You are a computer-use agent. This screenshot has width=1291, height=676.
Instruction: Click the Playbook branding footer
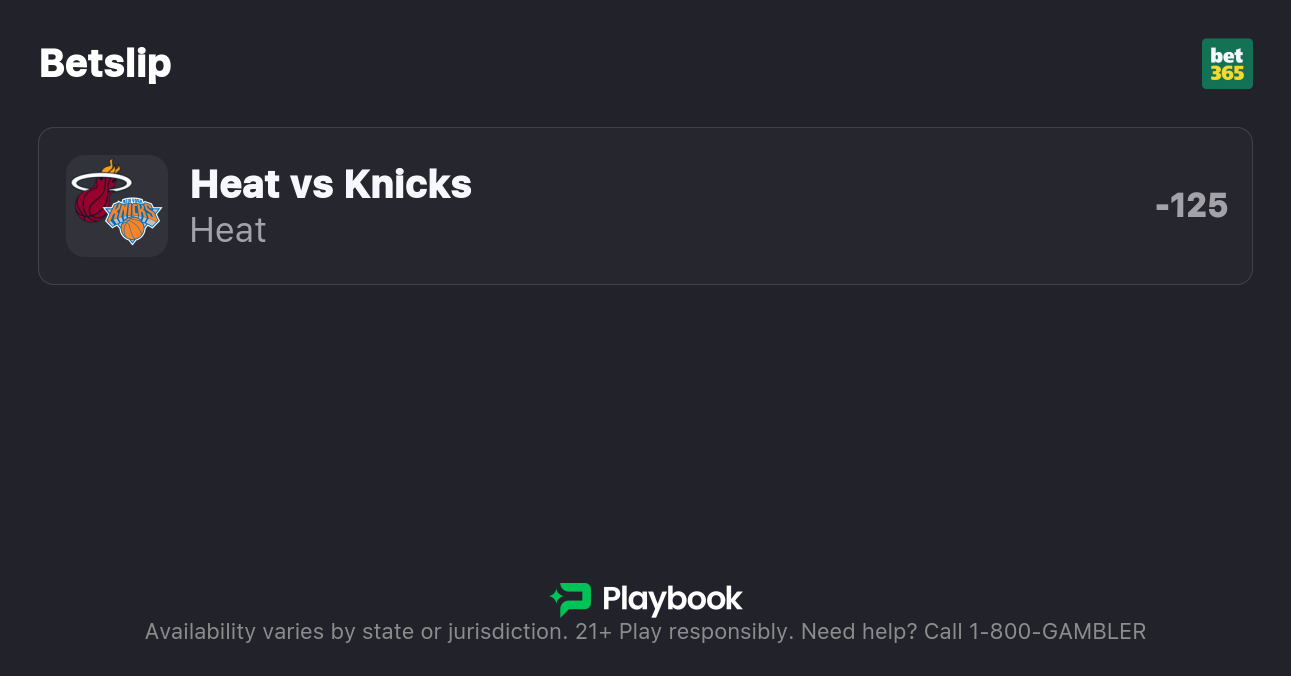click(645, 600)
